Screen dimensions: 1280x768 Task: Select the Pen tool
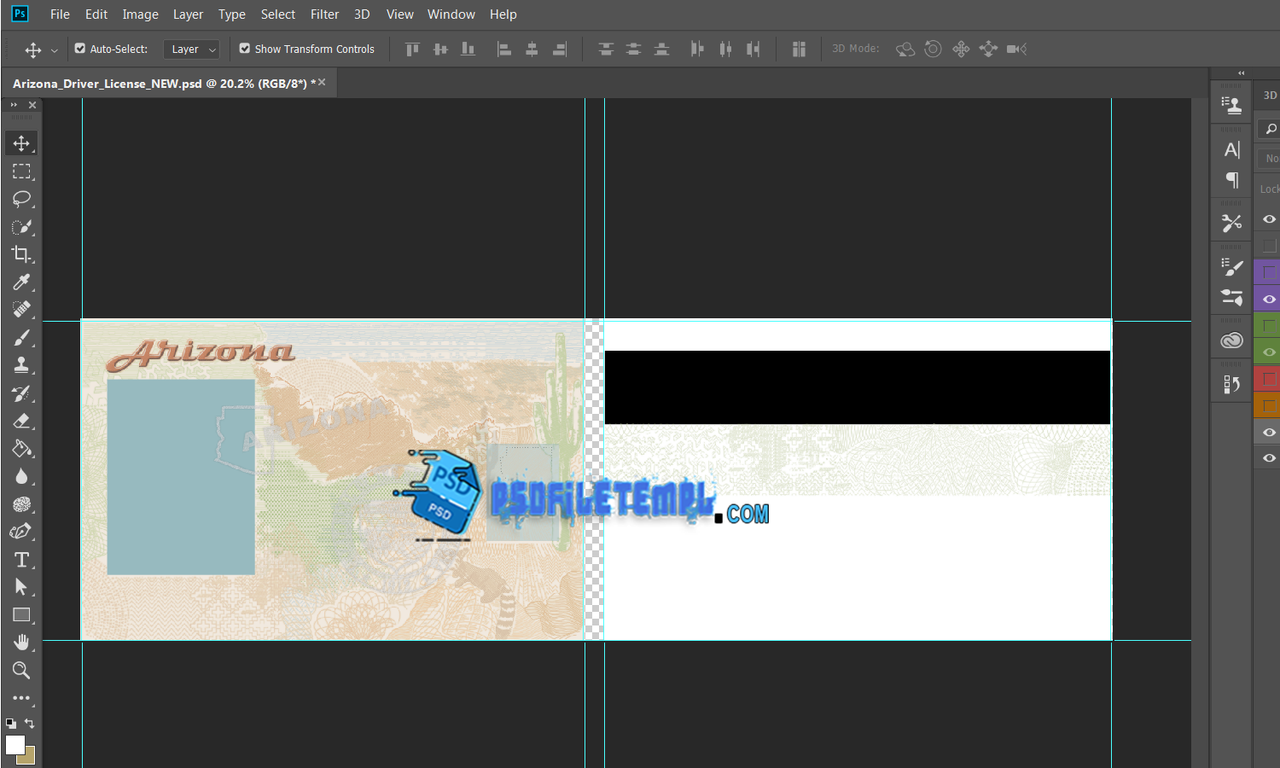[x=21, y=532]
